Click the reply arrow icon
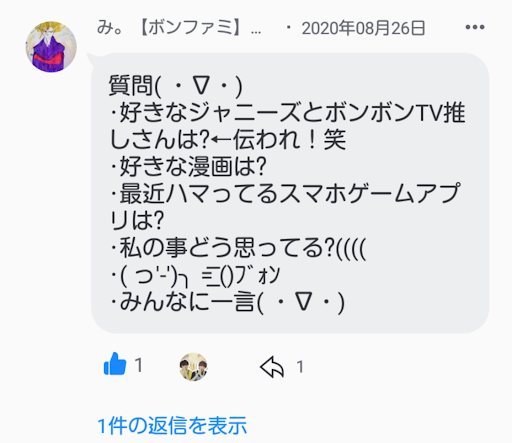This screenshot has width=512, height=443. (272, 367)
